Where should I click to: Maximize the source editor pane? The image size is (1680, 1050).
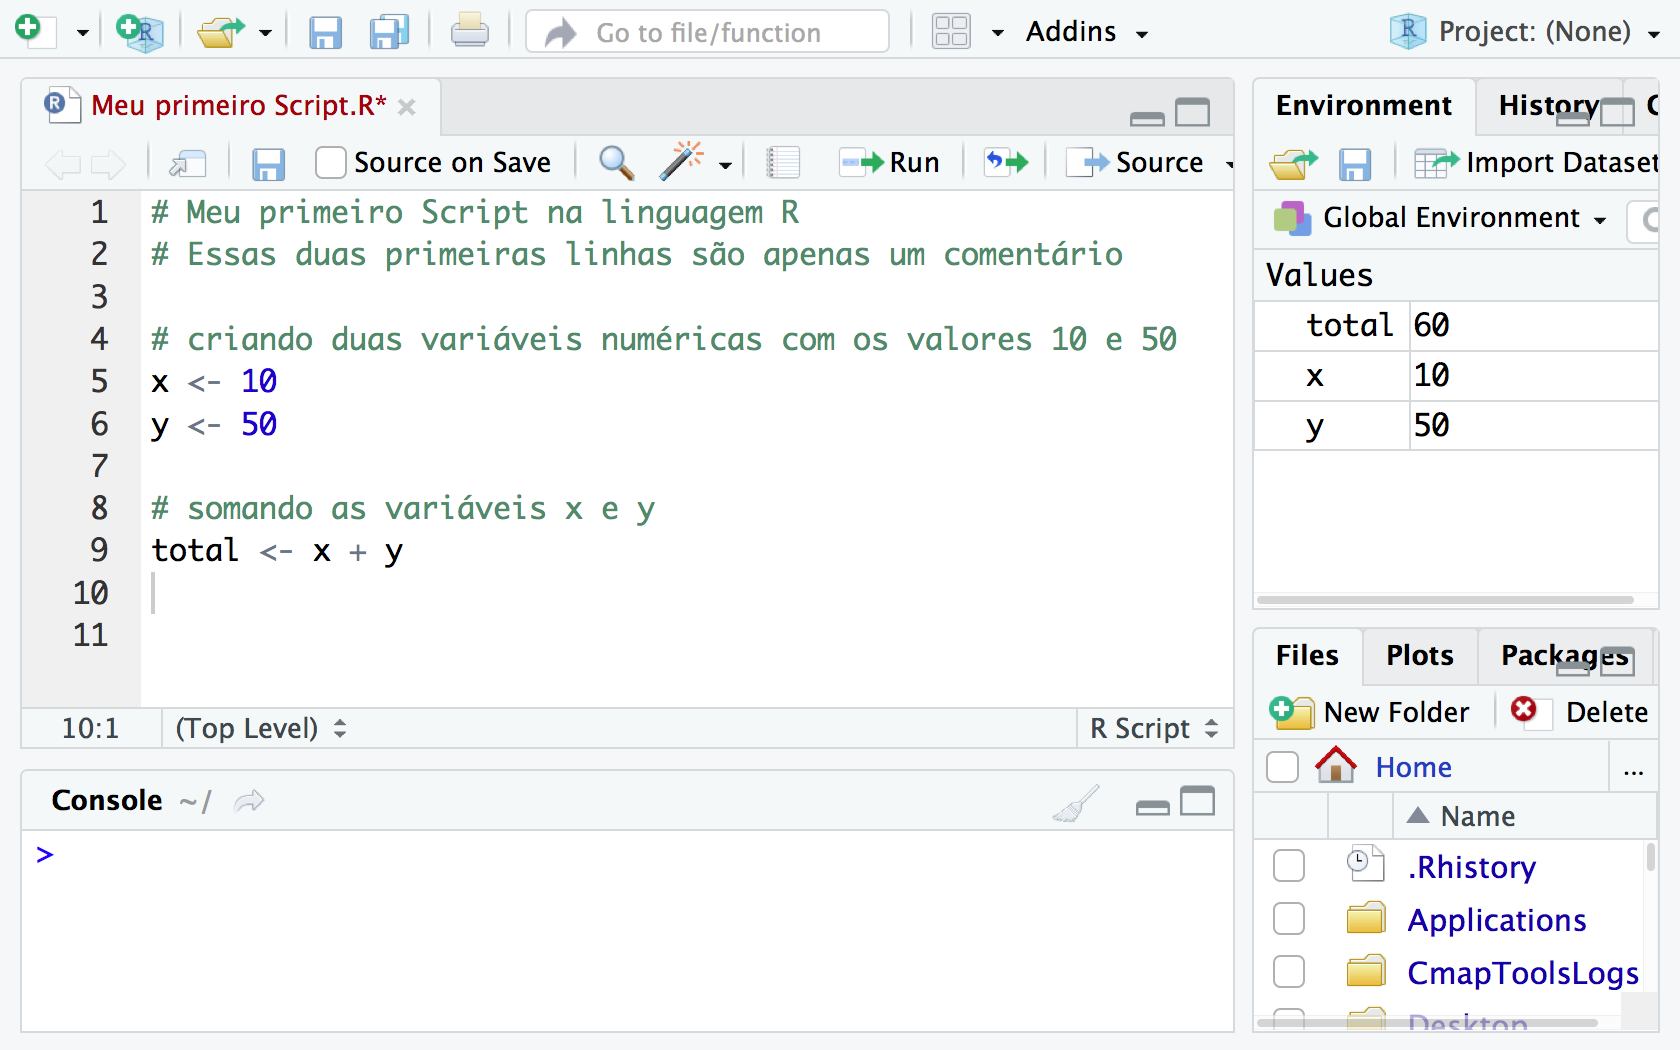(1192, 112)
